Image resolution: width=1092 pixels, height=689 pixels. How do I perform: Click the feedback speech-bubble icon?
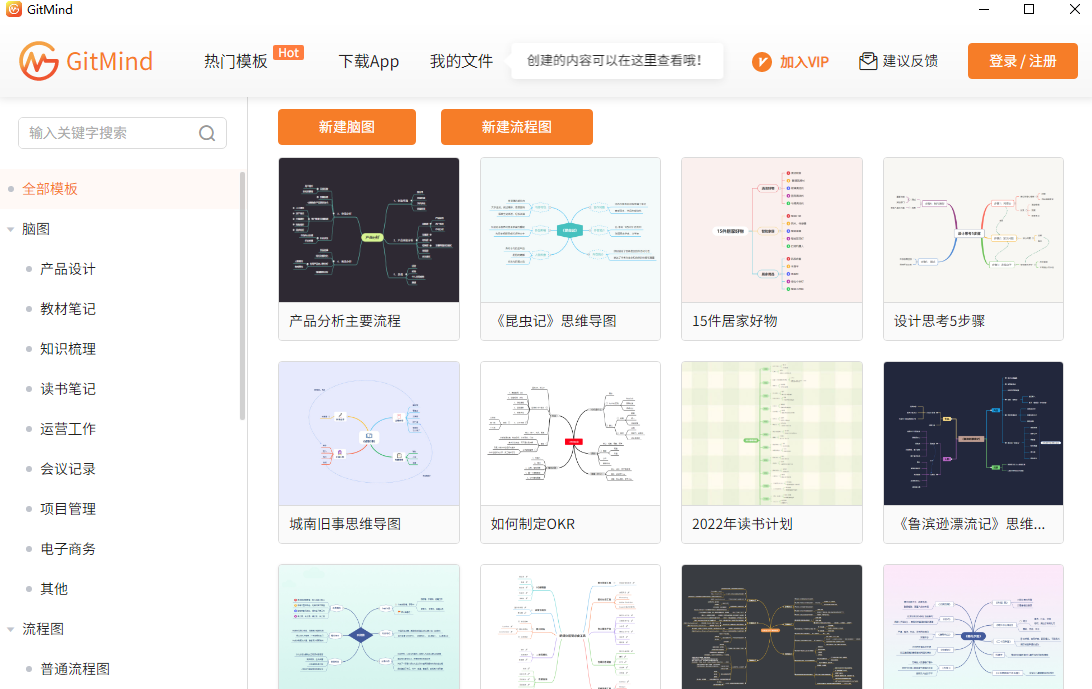[x=866, y=61]
